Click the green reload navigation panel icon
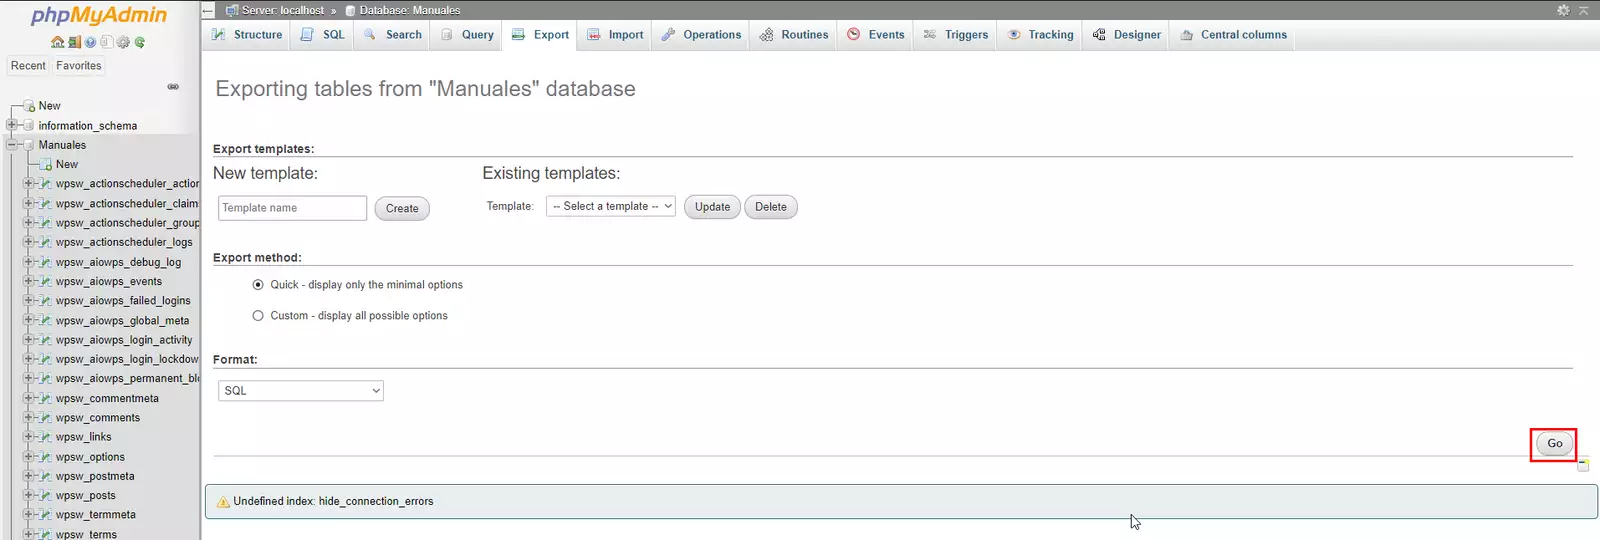 (140, 42)
